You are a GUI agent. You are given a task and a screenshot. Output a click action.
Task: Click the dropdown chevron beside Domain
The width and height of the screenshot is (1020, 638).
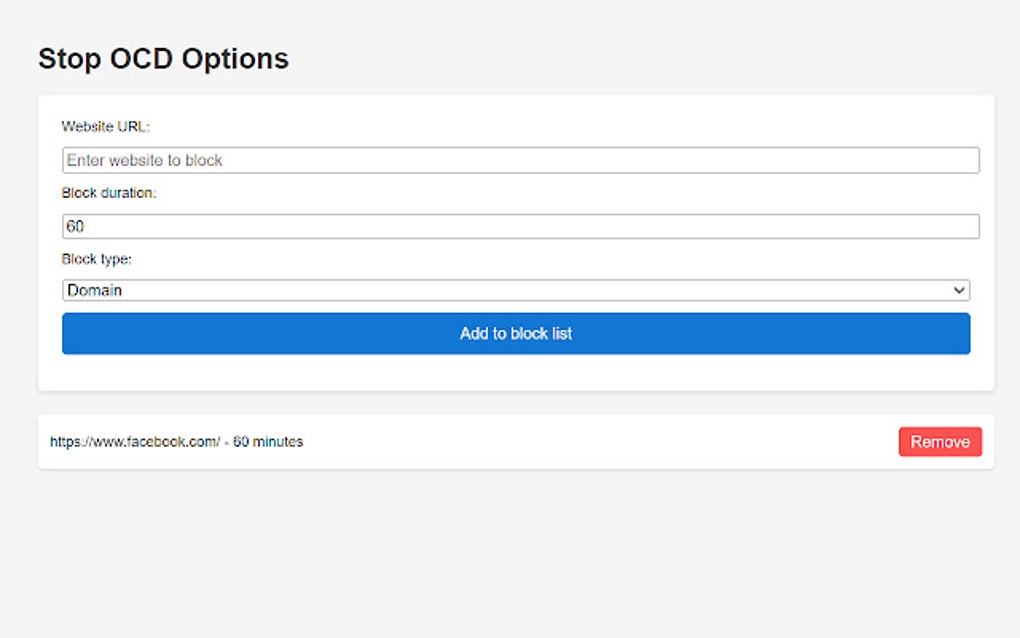[x=962, y=289]
